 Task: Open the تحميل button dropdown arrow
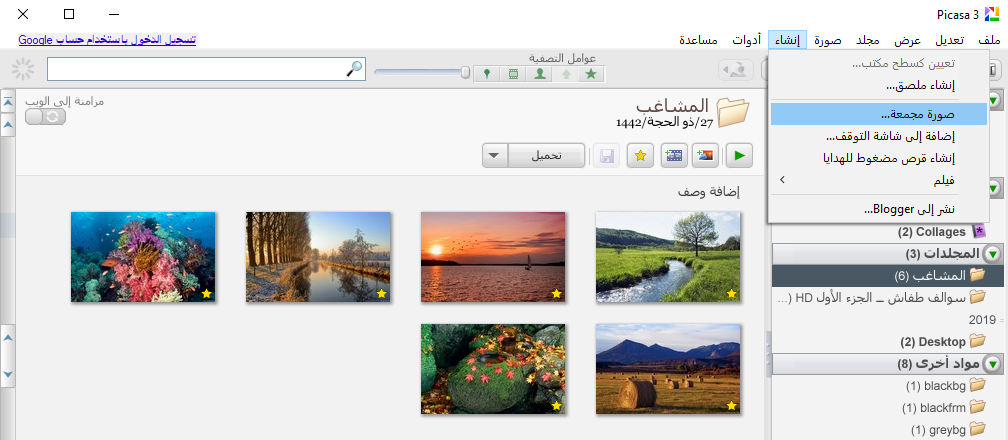(494, 155)
